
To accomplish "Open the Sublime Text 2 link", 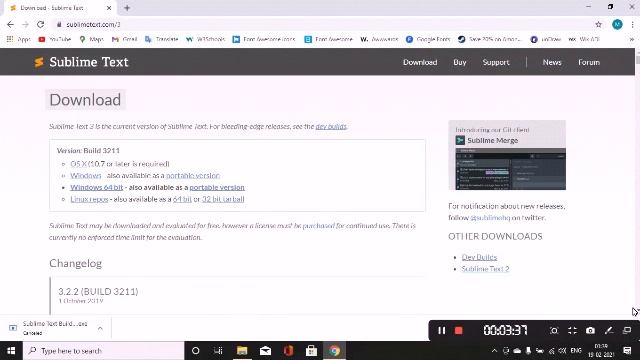I will coord(485,269).
